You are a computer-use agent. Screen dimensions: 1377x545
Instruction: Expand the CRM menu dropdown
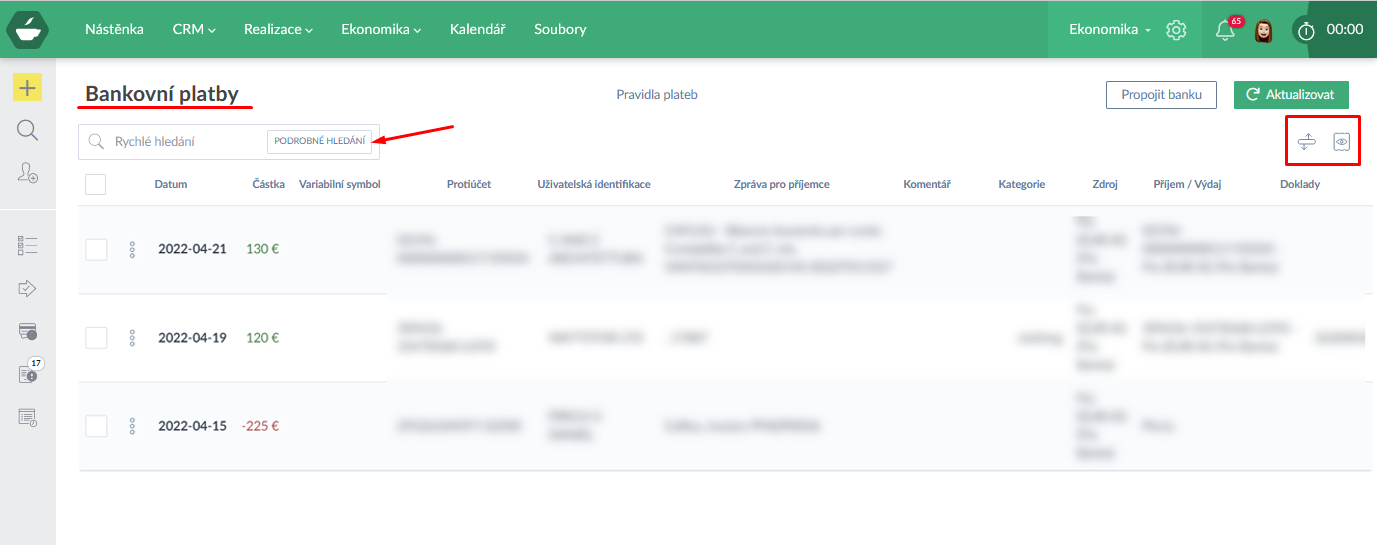[194, 30]
